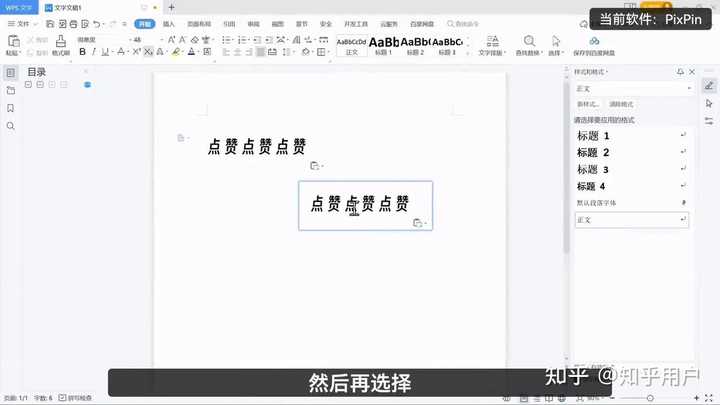The height and width of the screenshot is (405, 720).
Task: Expand the 正文 style dropdown in styles pane
Action: click(x=634, y=88)
